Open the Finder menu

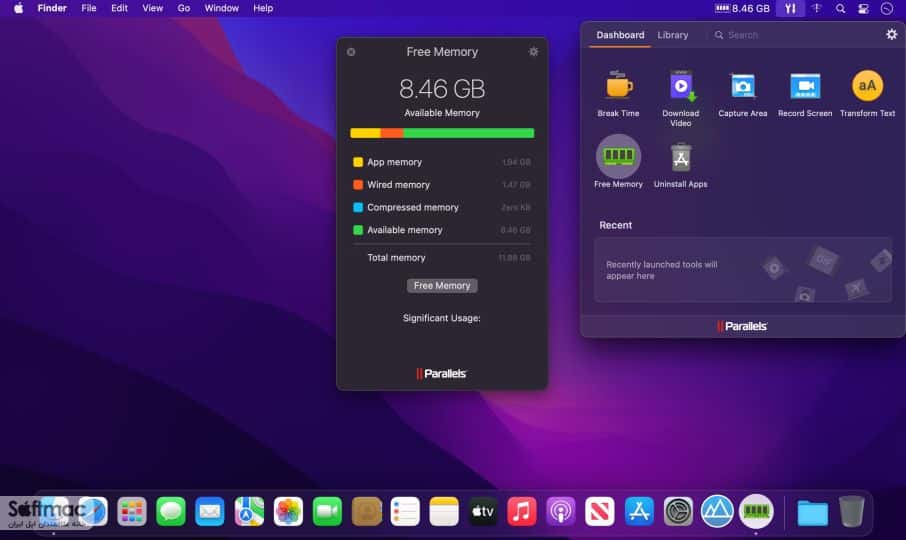pyautogui.click(x=52, y=8)
